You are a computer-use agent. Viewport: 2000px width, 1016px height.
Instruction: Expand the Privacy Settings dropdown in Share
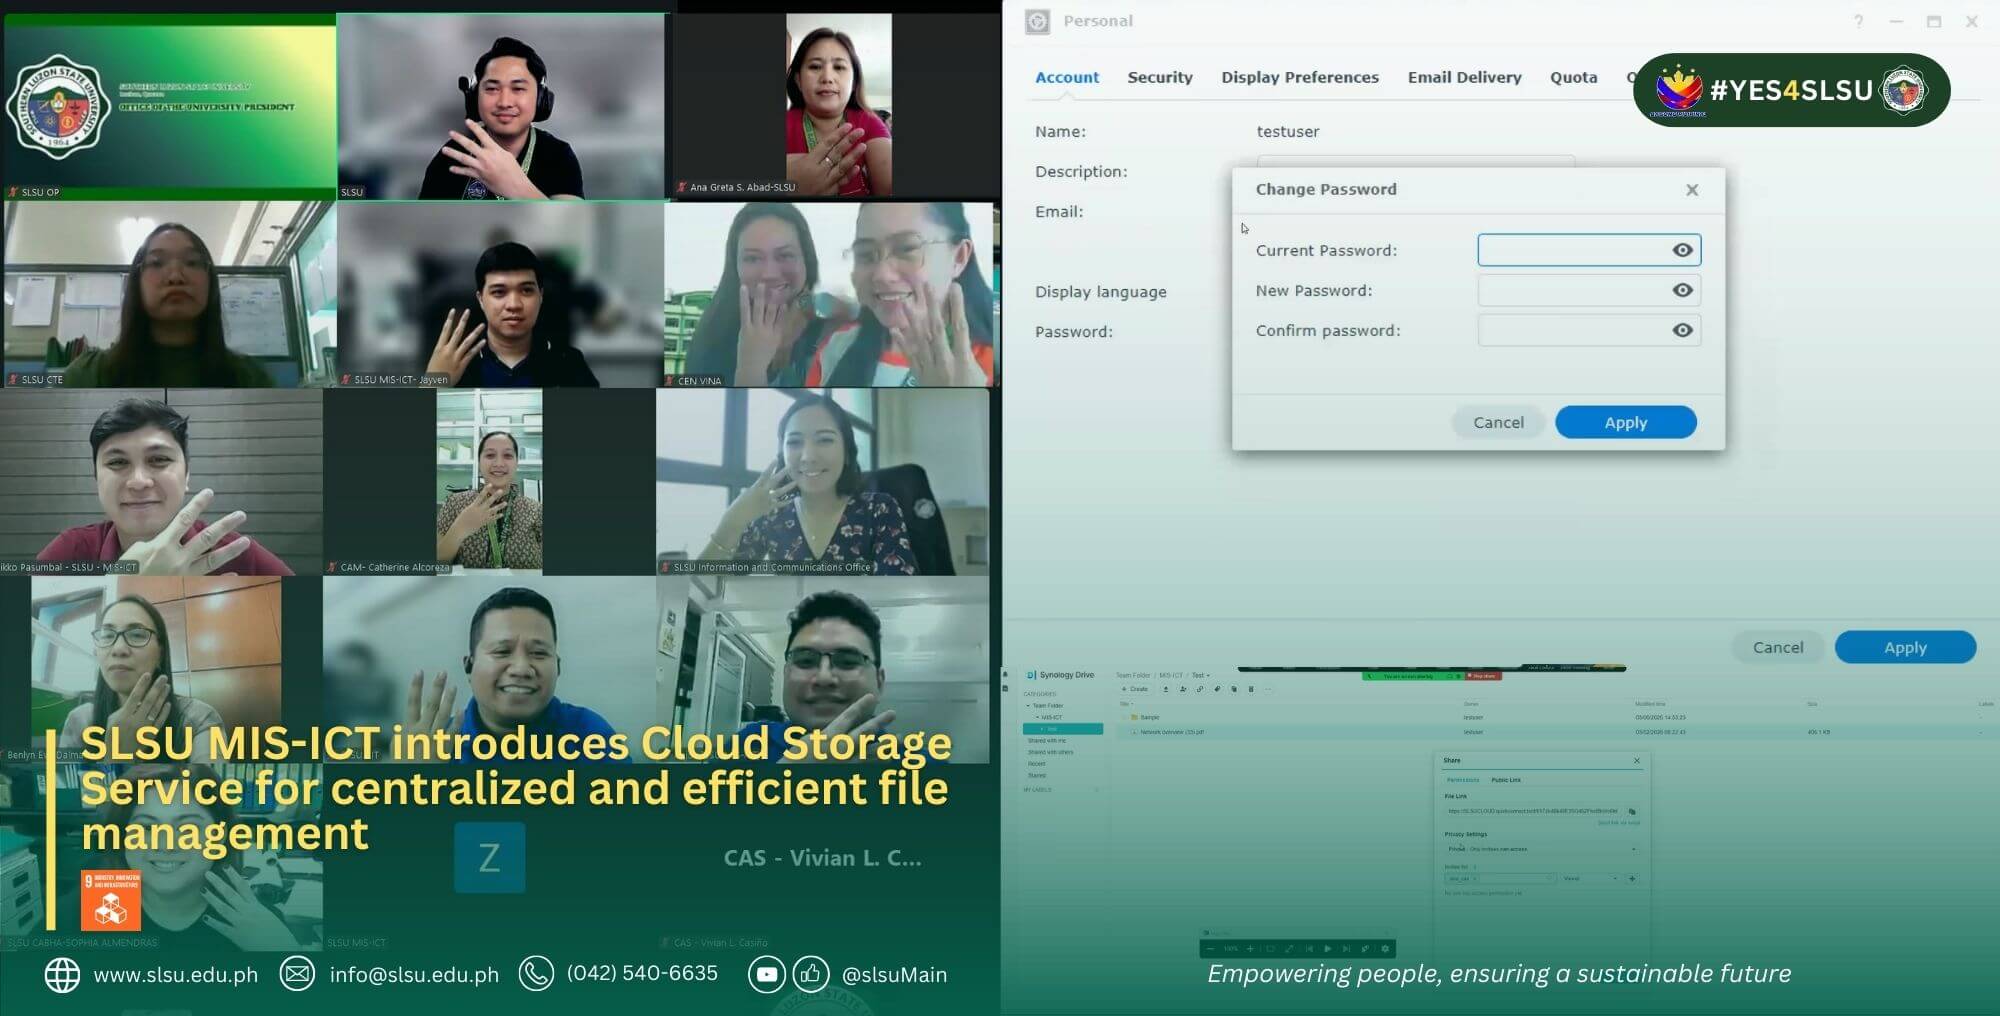pyautogui.click(x=1633, y=849)
